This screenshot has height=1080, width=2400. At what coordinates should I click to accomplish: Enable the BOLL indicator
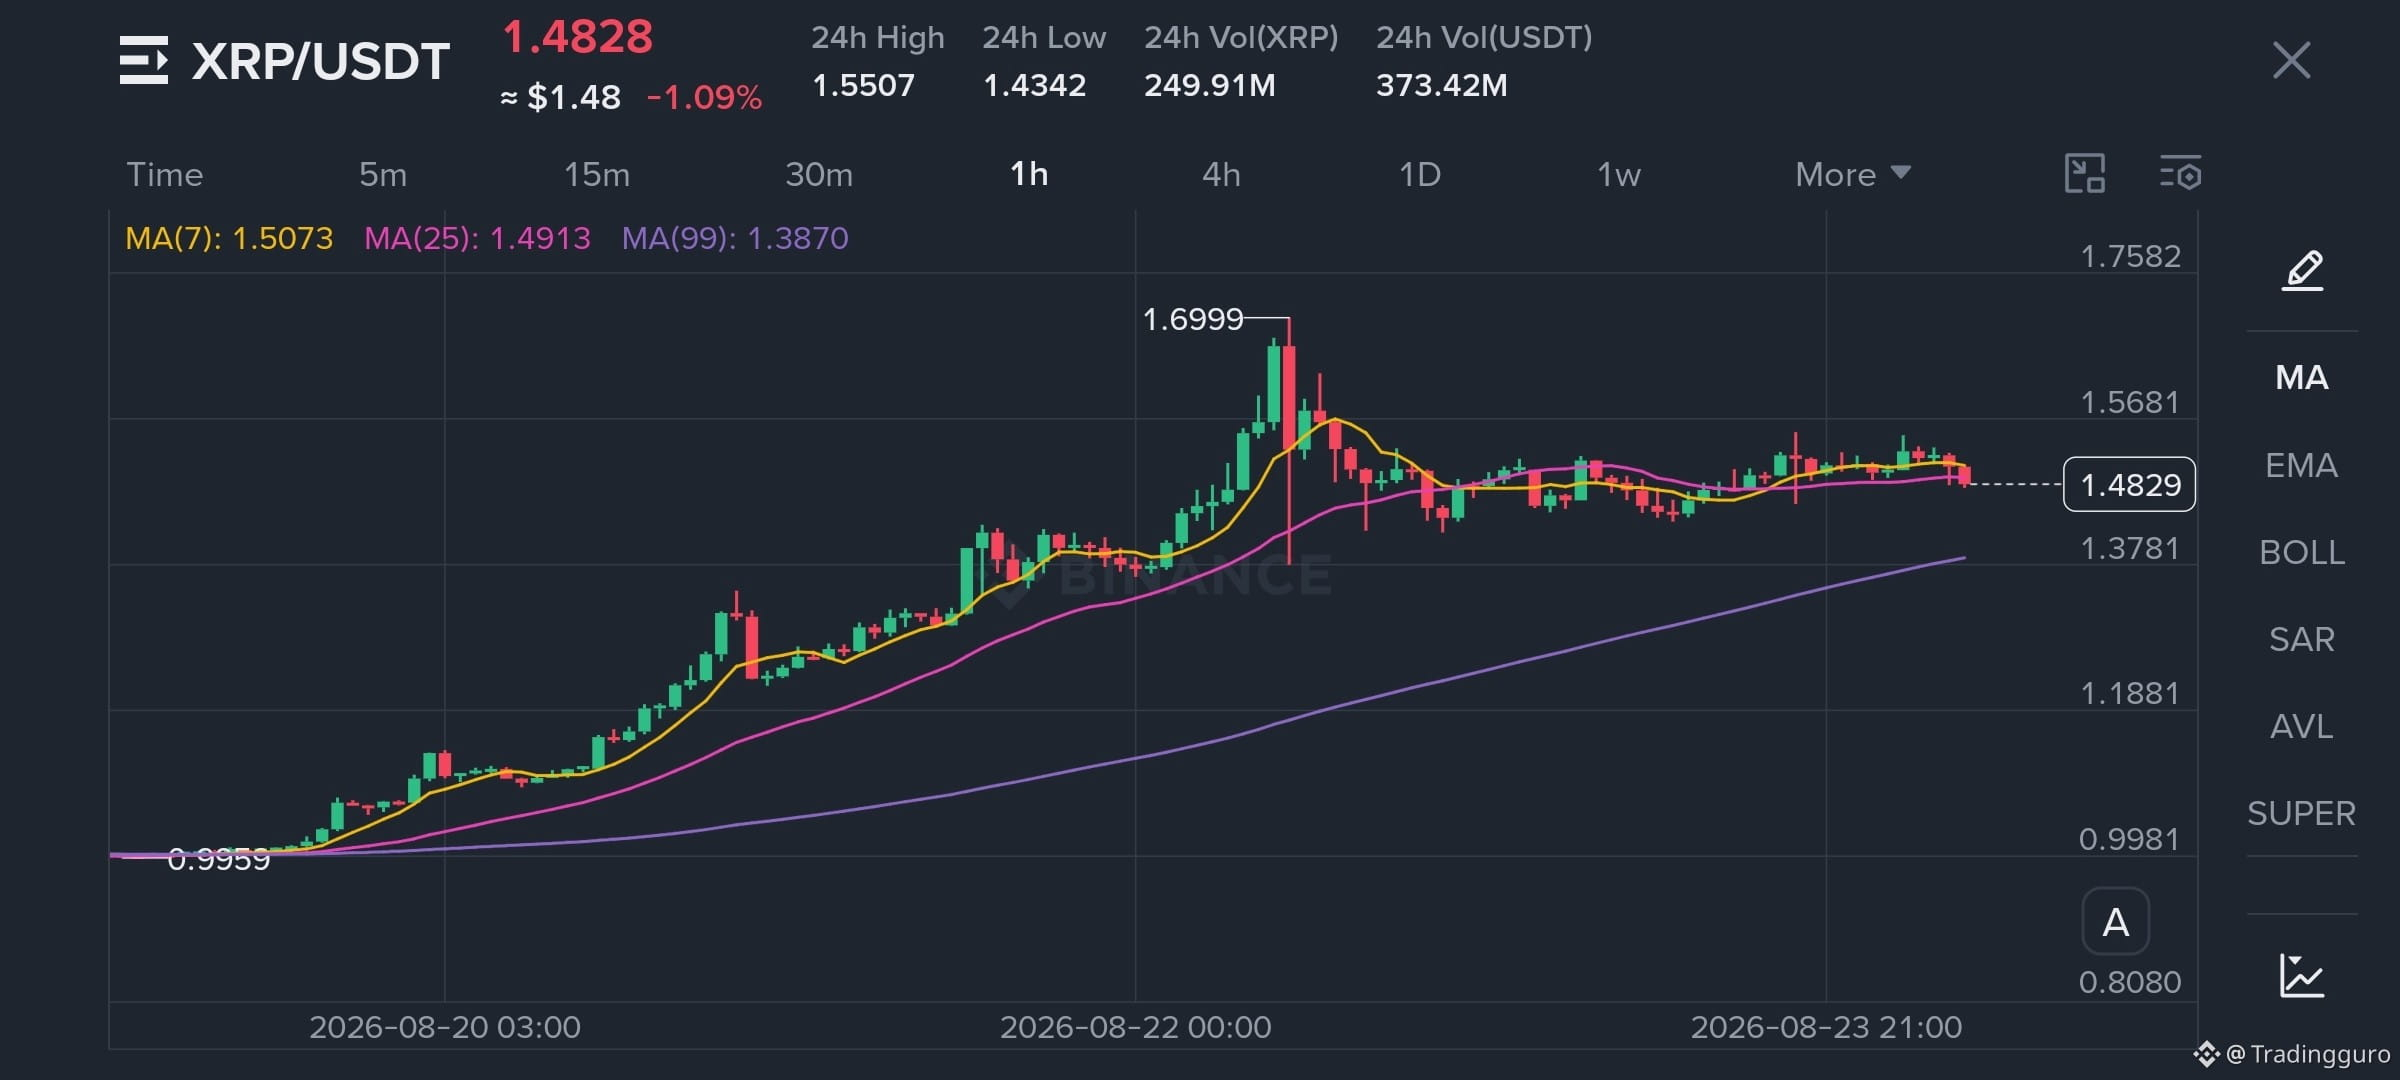pos(2301,552)
